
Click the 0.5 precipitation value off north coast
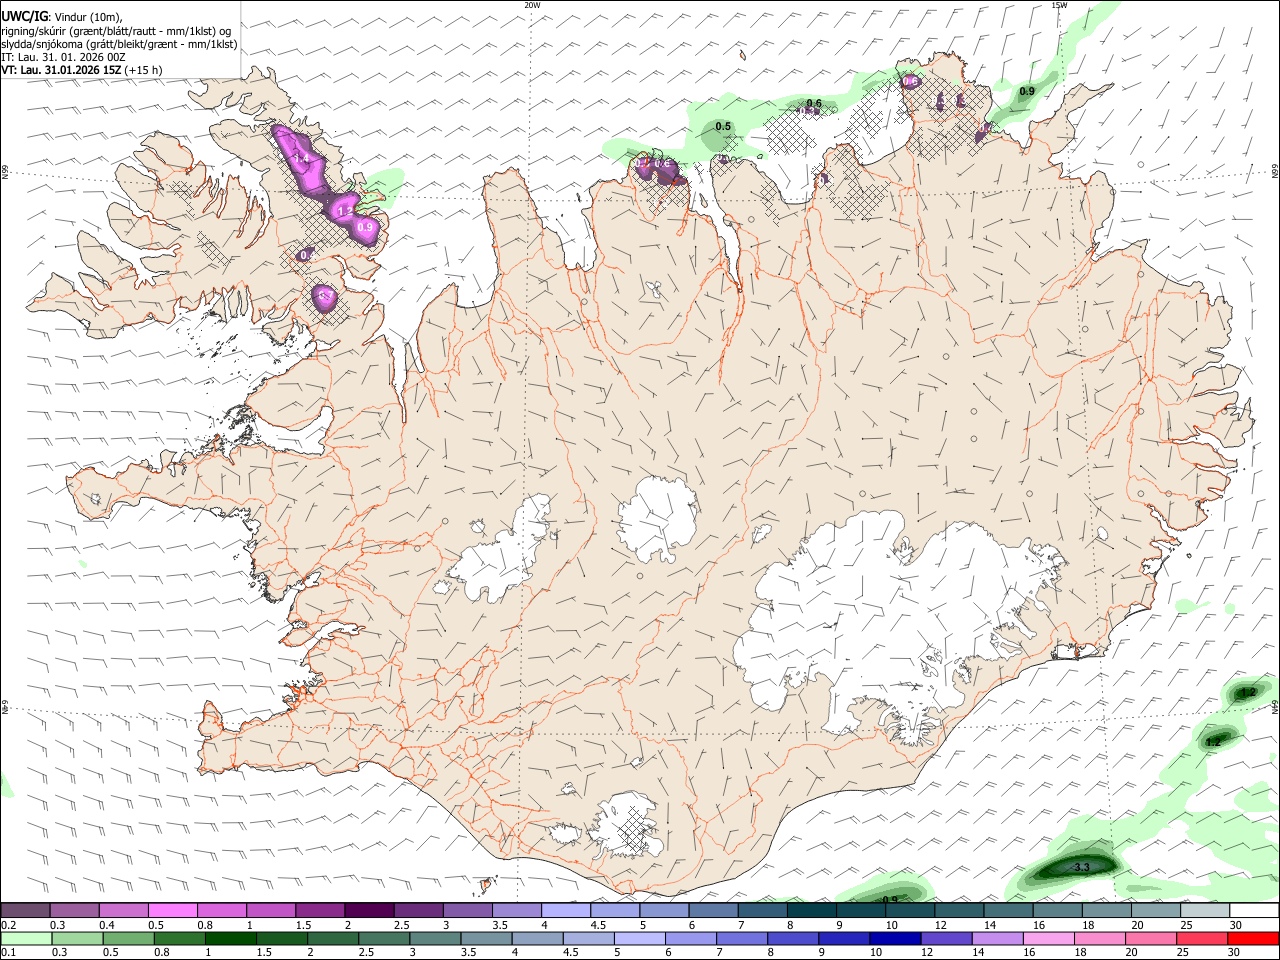pyautogui.click(x=724, y=126)
